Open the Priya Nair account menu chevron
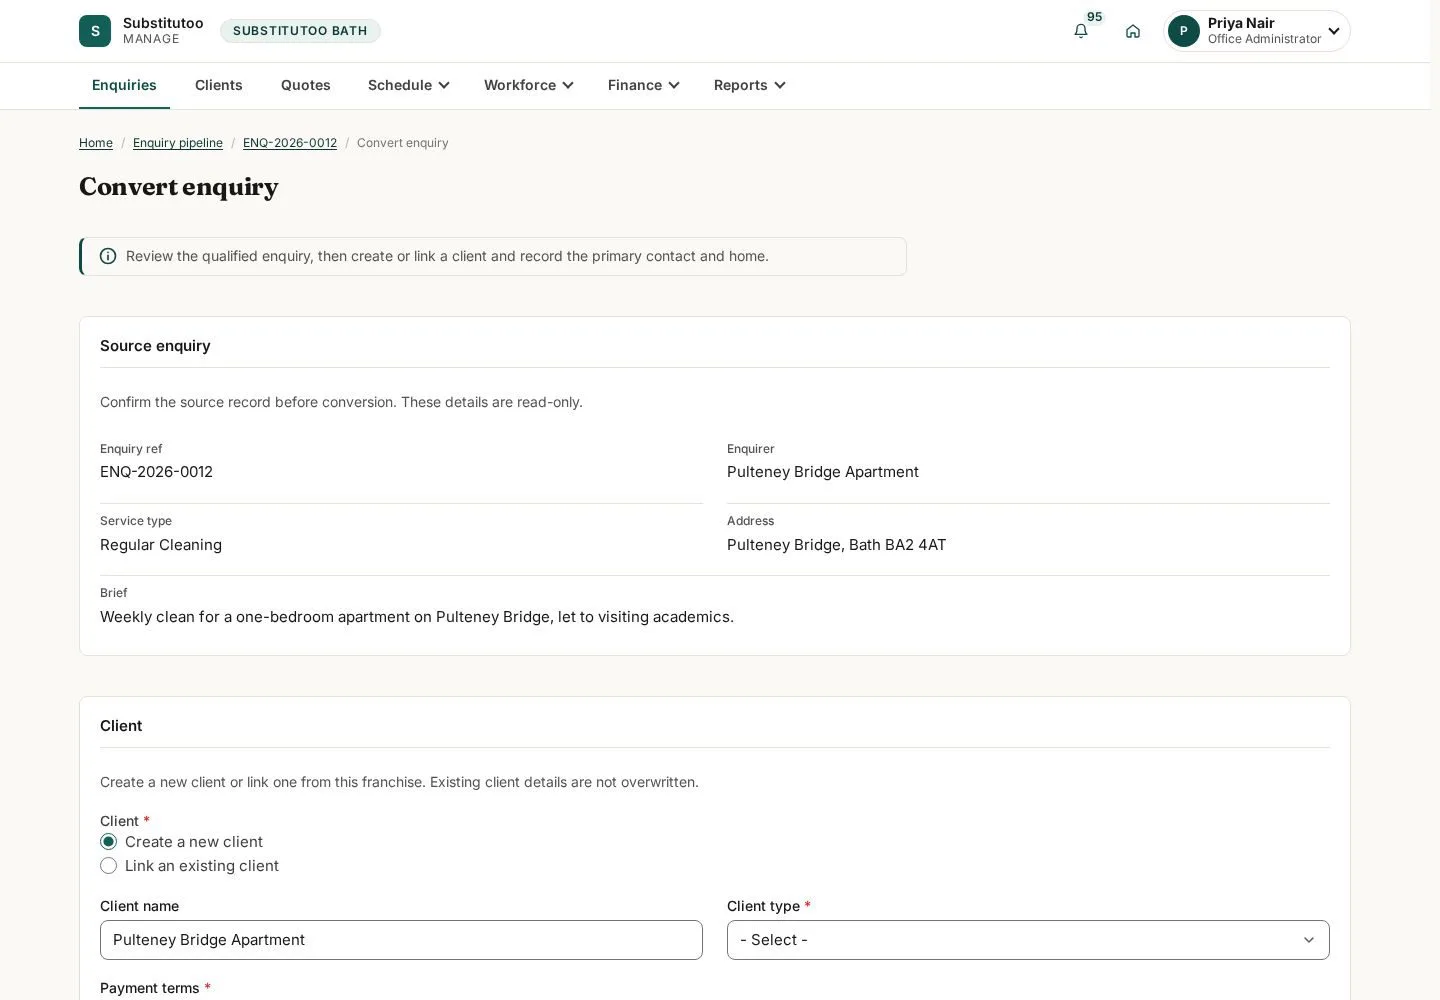1440x1000 pixels. pos(1334,31)
